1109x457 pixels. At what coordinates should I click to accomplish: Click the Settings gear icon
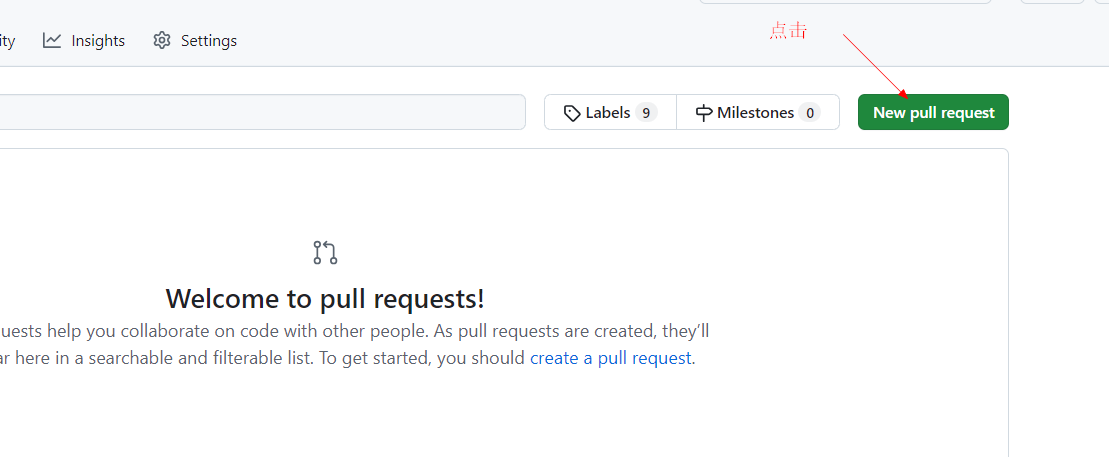[x=162, y=40]
